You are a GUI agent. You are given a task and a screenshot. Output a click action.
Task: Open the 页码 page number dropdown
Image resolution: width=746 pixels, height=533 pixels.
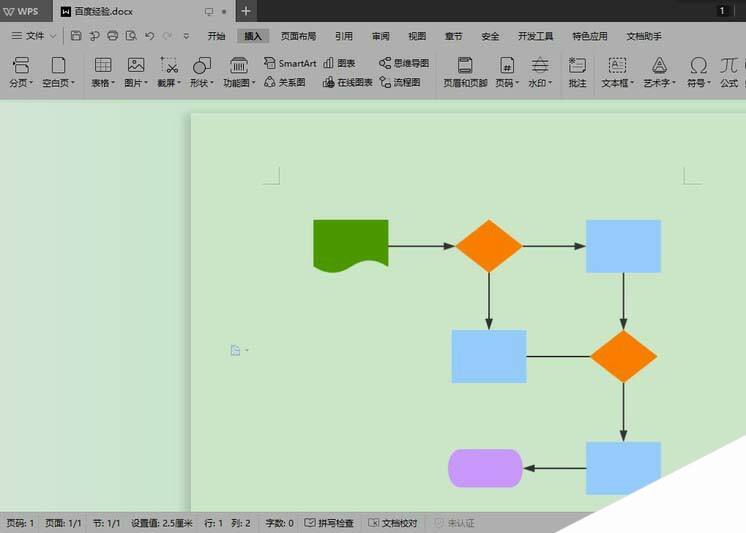507,72
